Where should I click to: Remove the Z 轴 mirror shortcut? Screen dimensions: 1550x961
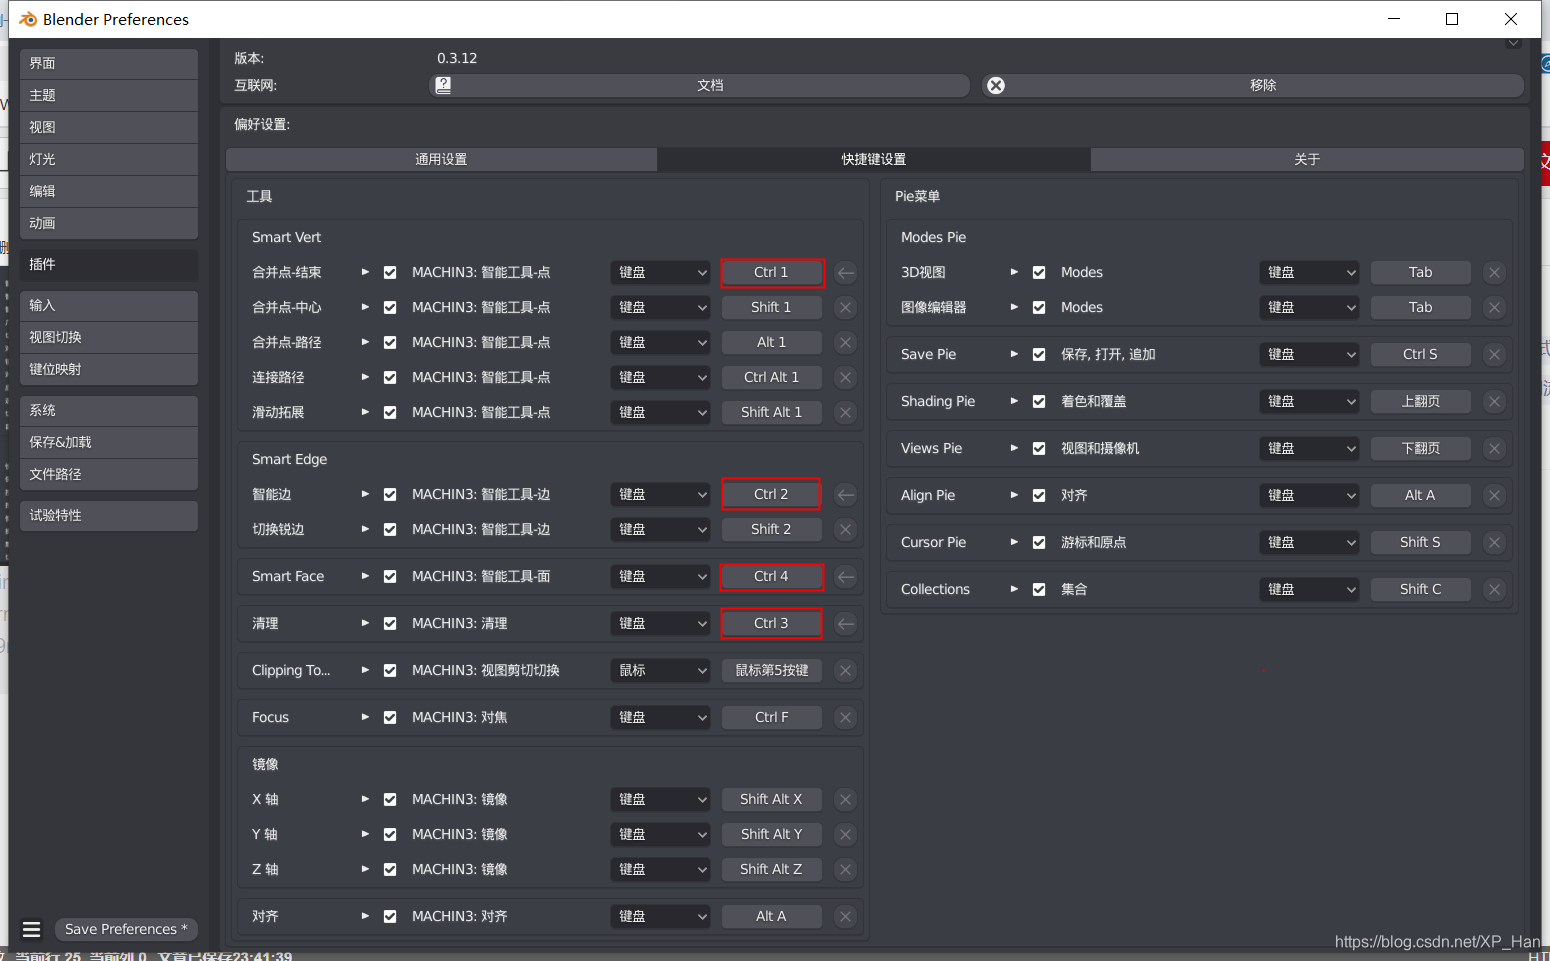(x=846, y=869)
